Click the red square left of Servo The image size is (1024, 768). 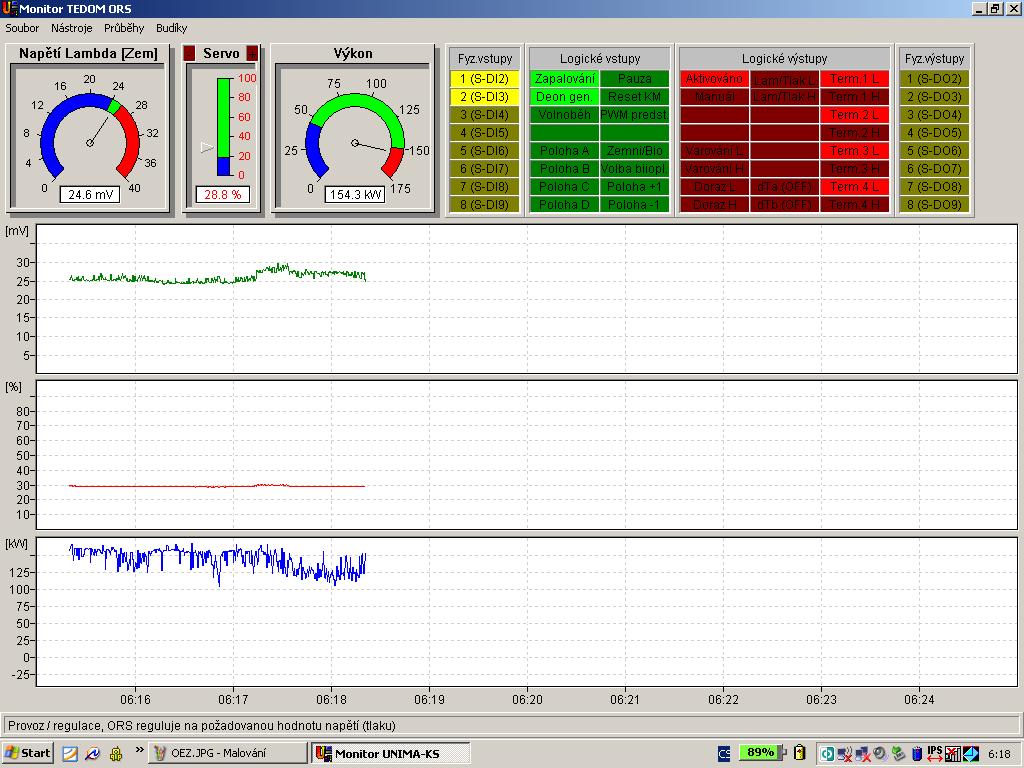190,53
